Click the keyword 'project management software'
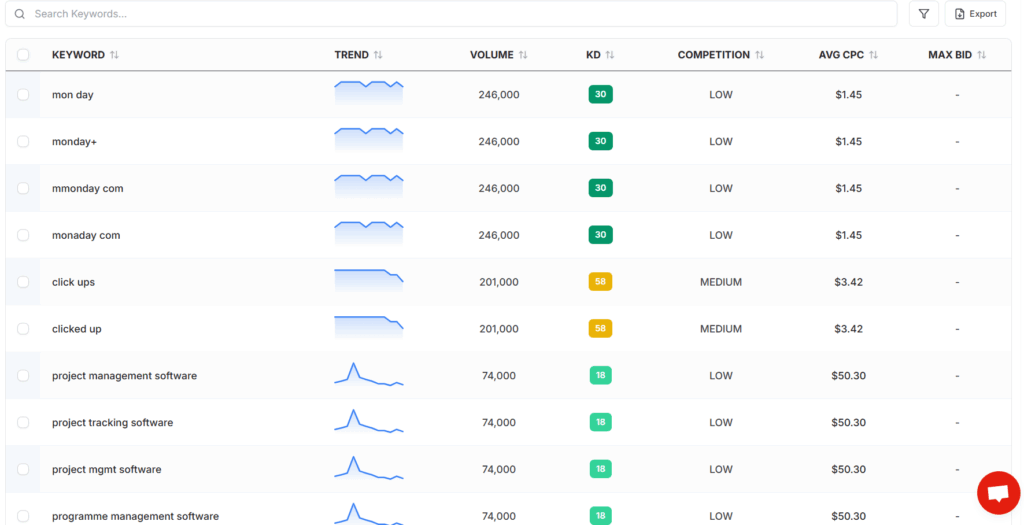The image size is (1024, 525). [x=124, y=376]
